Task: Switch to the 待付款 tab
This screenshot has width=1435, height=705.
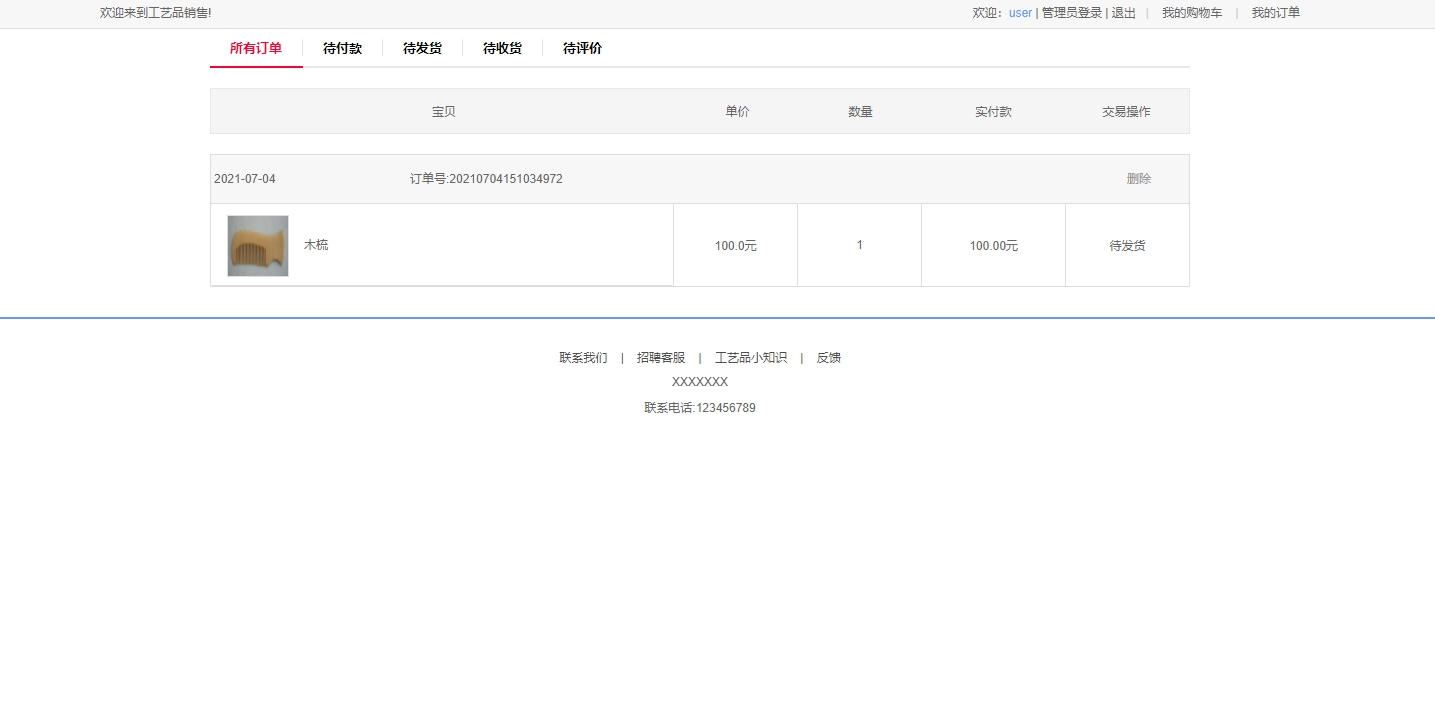Action: coord(343,48)
